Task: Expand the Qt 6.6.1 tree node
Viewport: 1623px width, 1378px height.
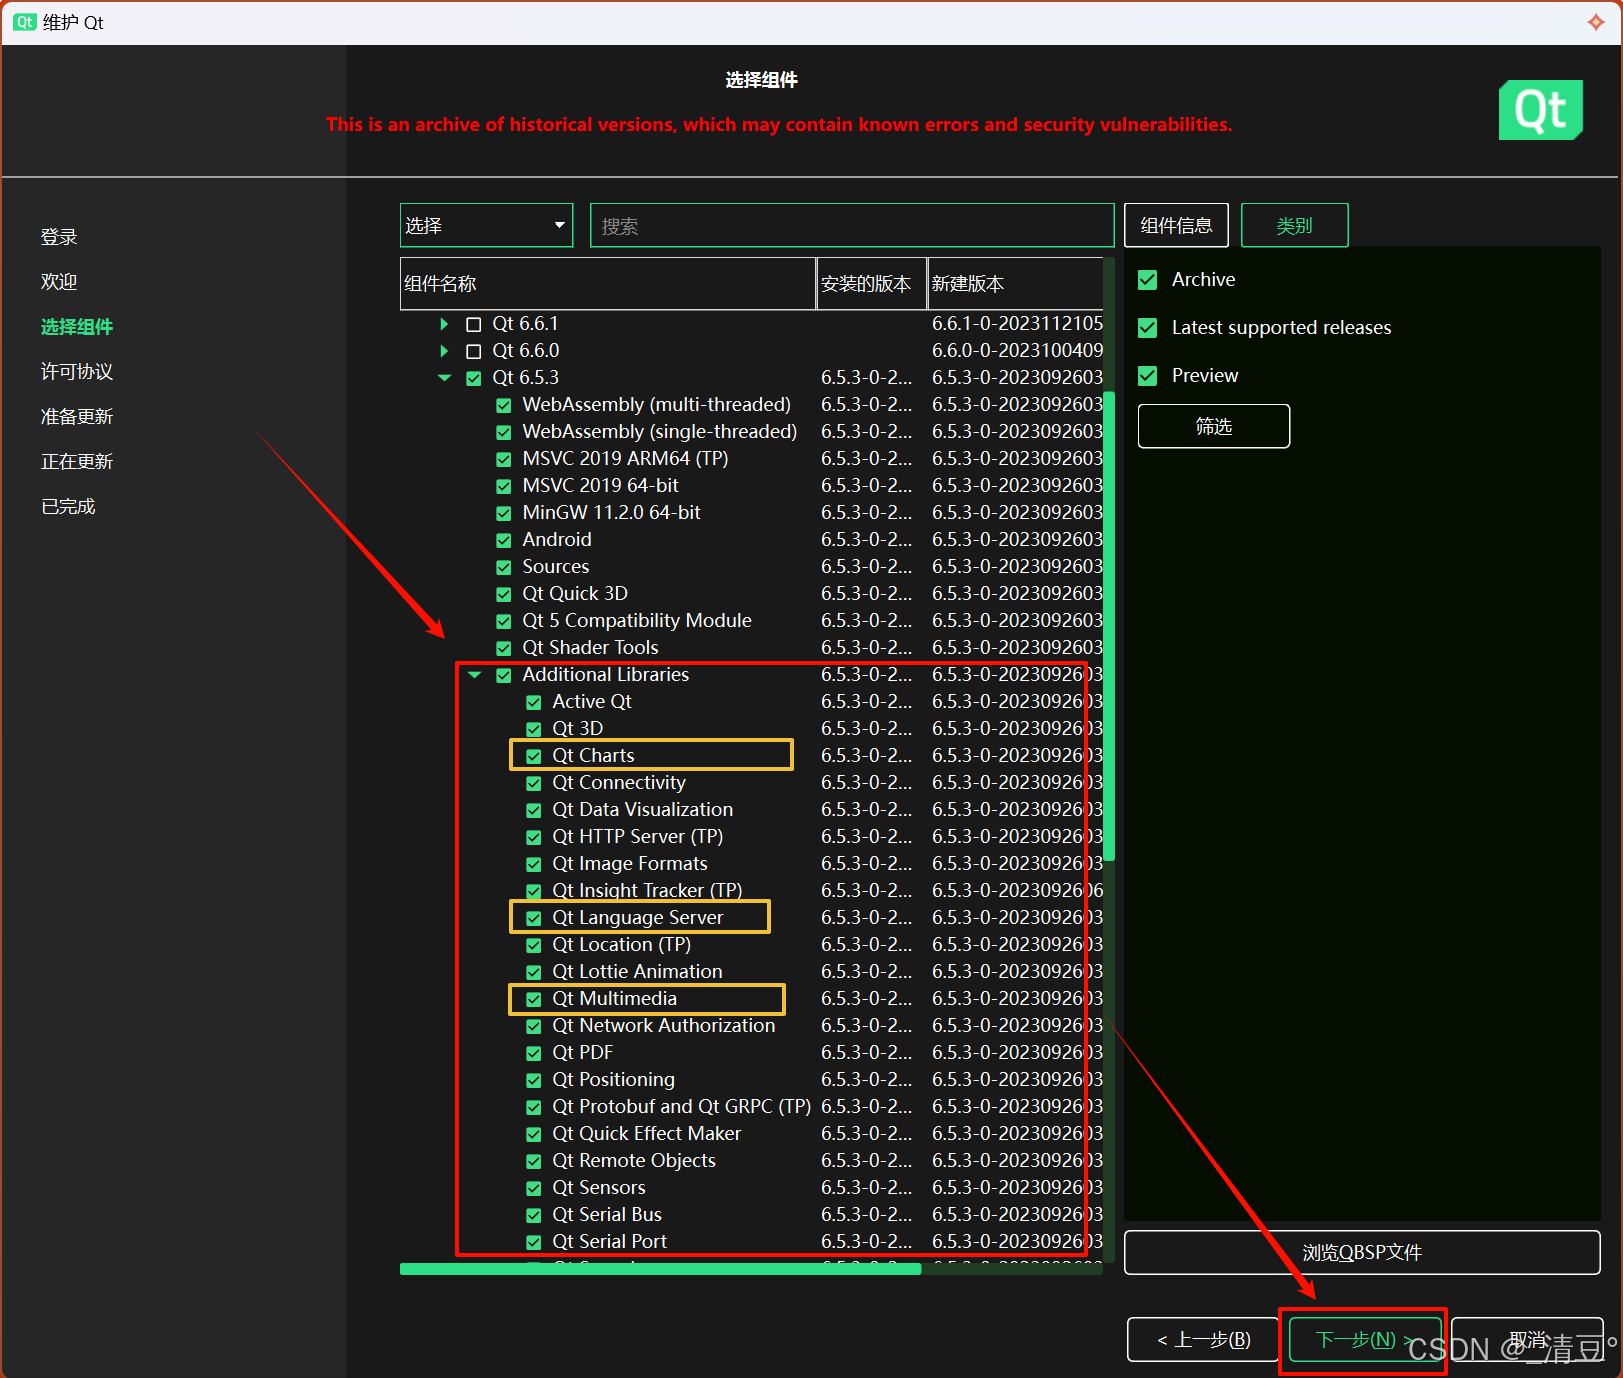Action: tap(444, 324)
